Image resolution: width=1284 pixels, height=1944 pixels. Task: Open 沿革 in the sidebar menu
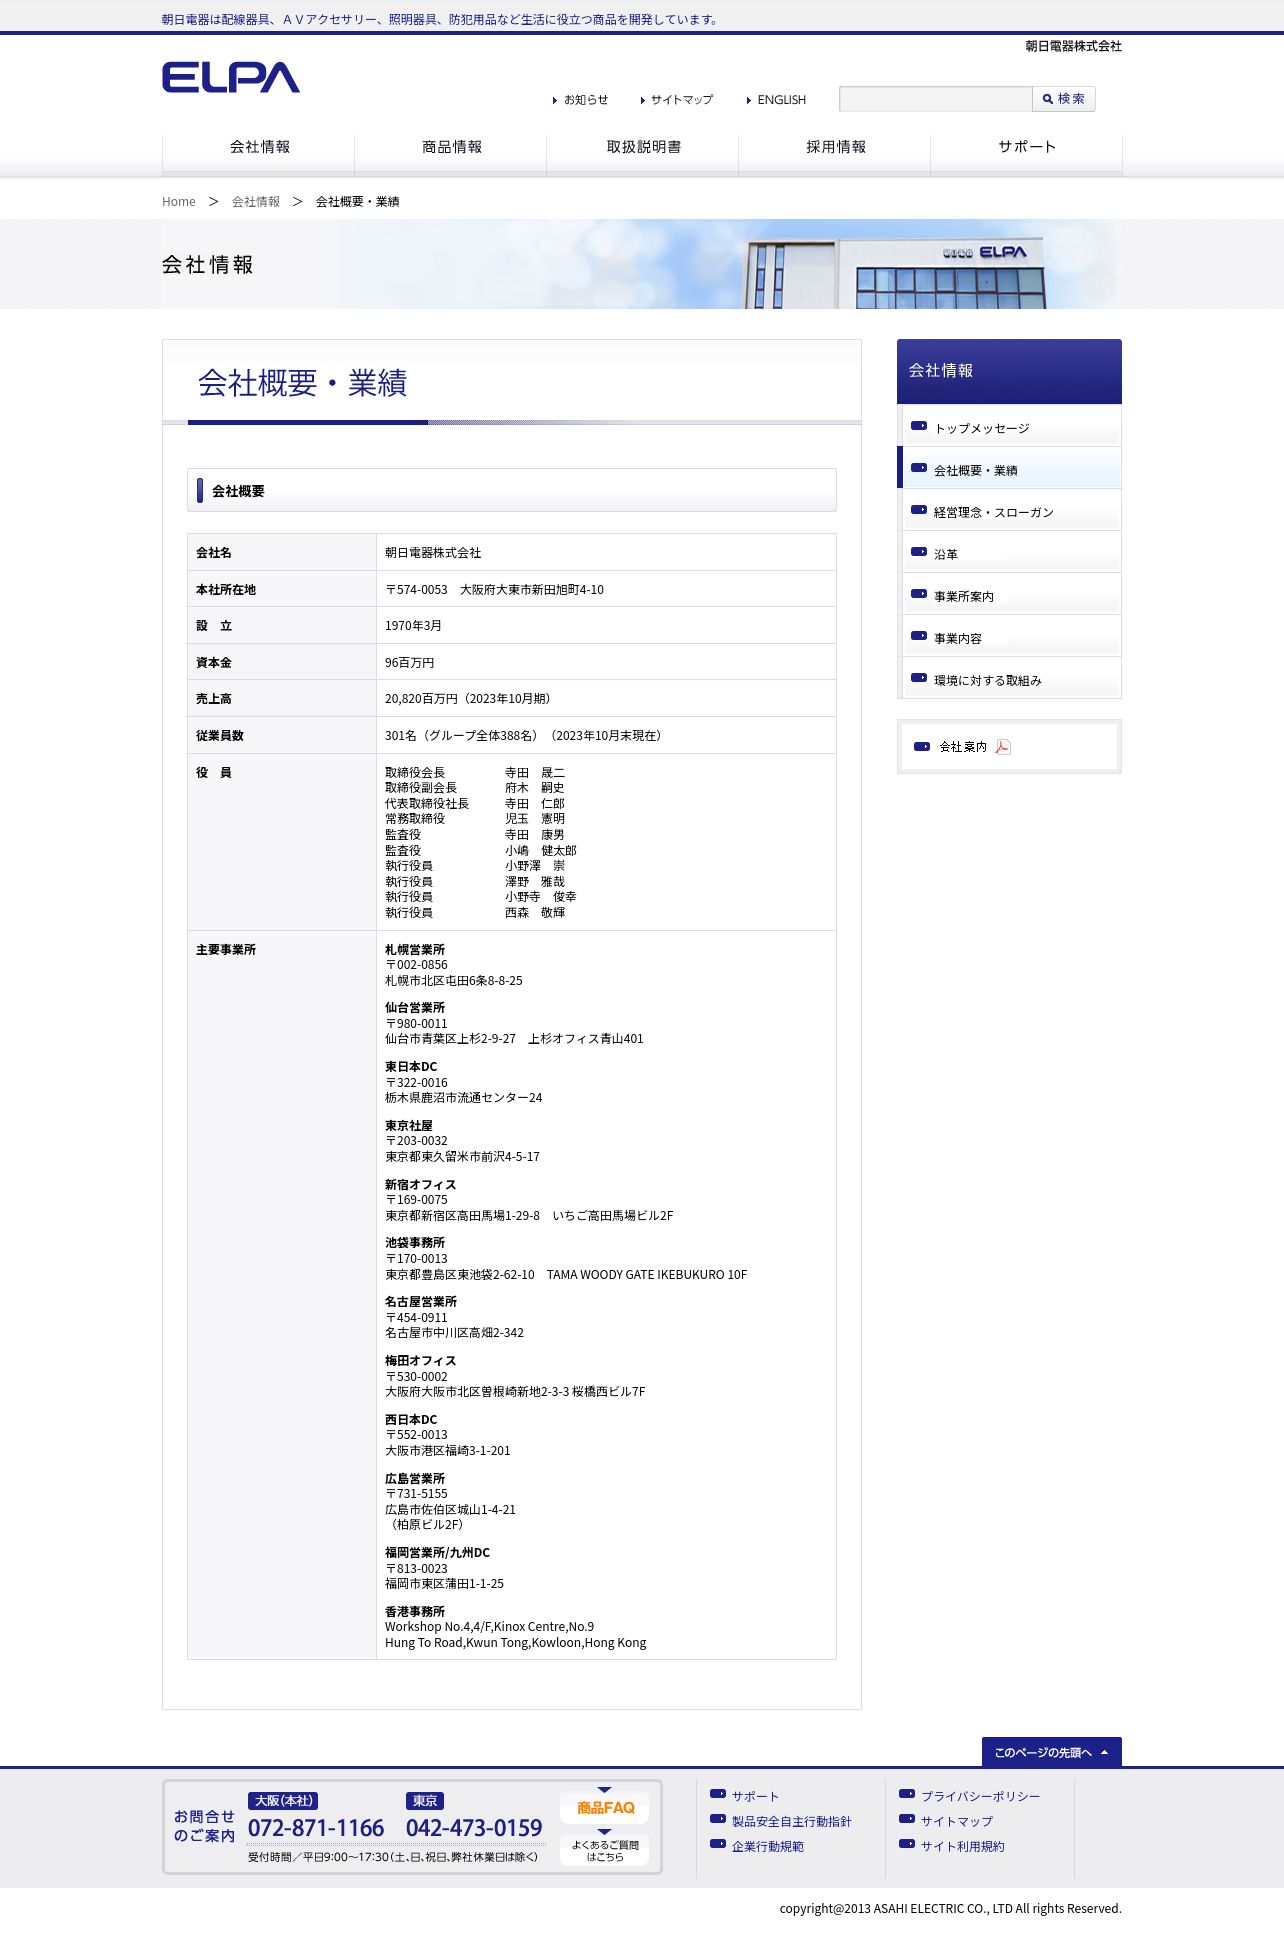coord(1010,553)
